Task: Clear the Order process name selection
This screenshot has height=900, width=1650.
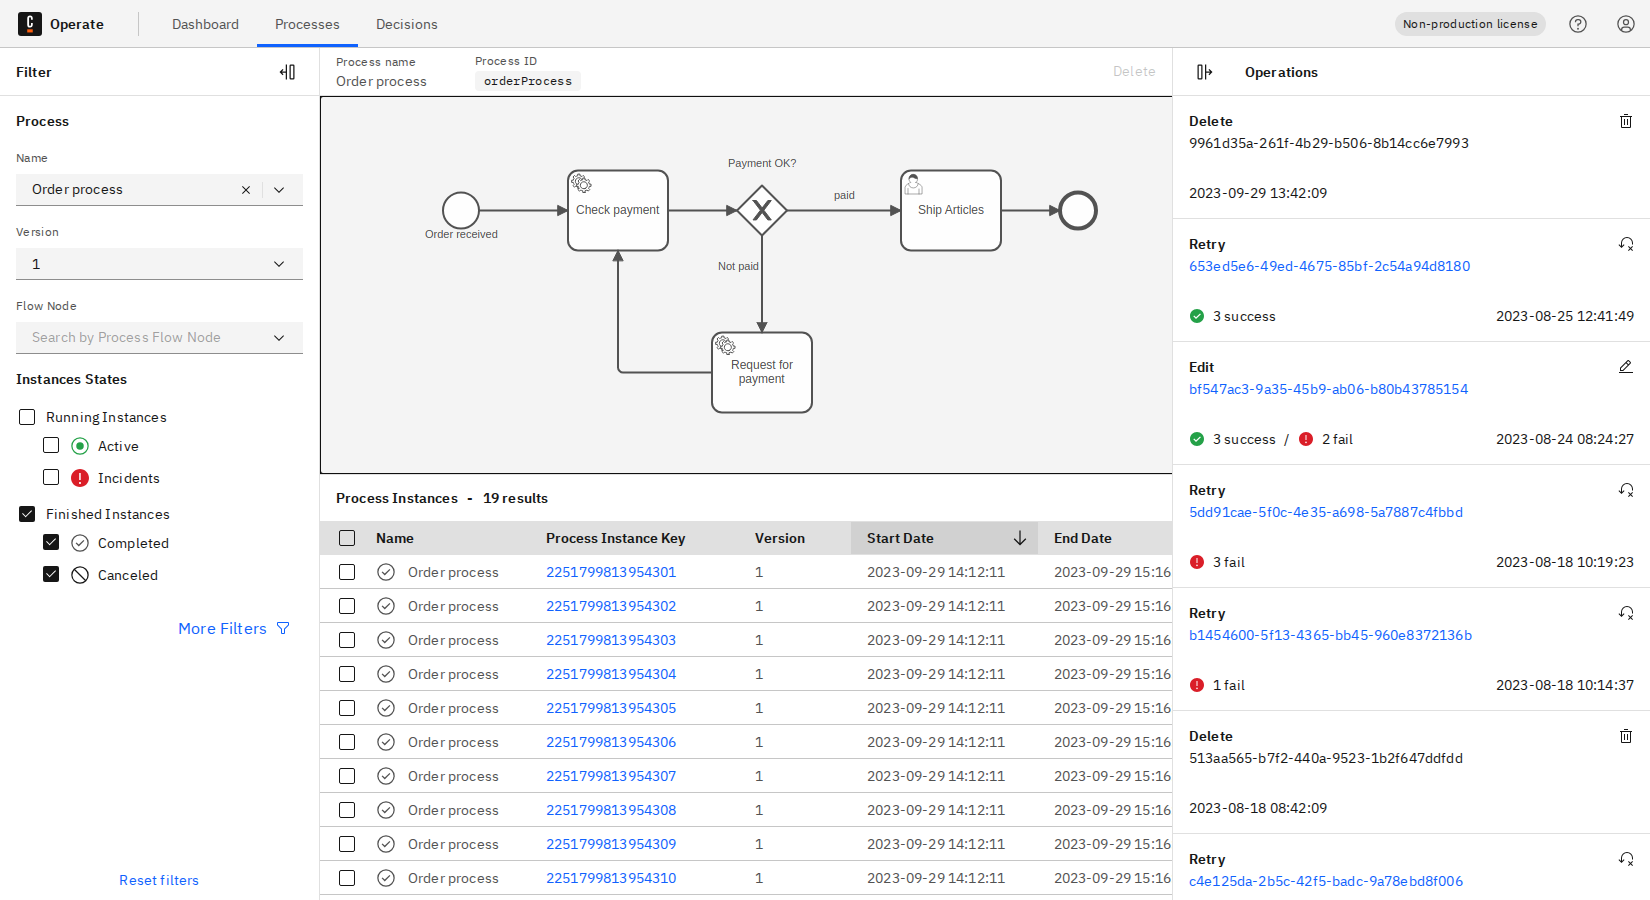Action: tap(246, 190)
